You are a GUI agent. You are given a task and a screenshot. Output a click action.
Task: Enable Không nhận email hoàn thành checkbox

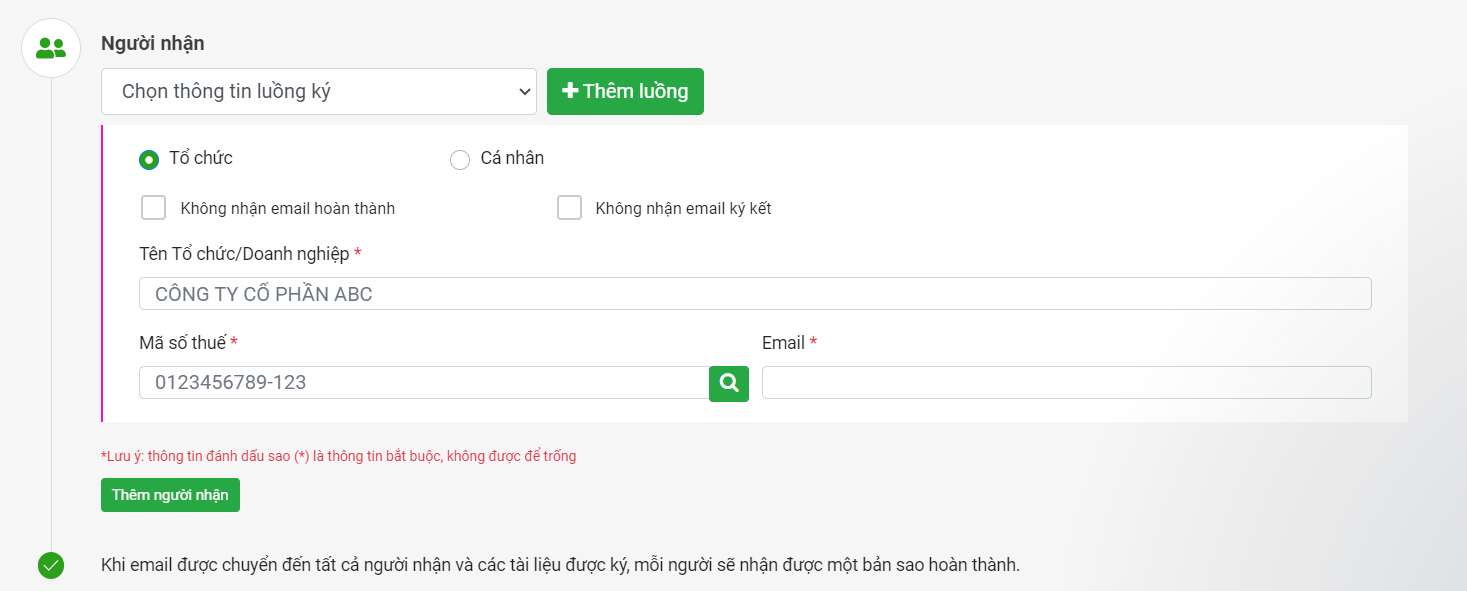click(154, 208)
